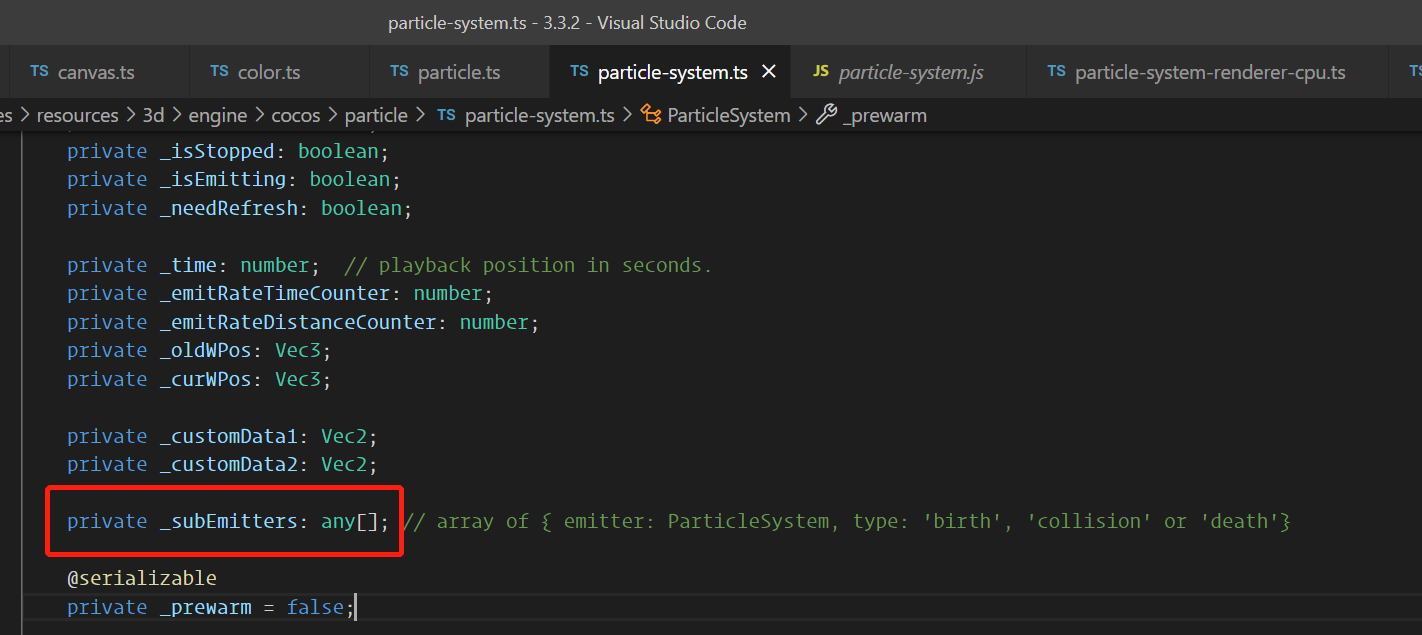Click the TS icon on color.ts tab
1422x635 pixels.
point(219,72)
